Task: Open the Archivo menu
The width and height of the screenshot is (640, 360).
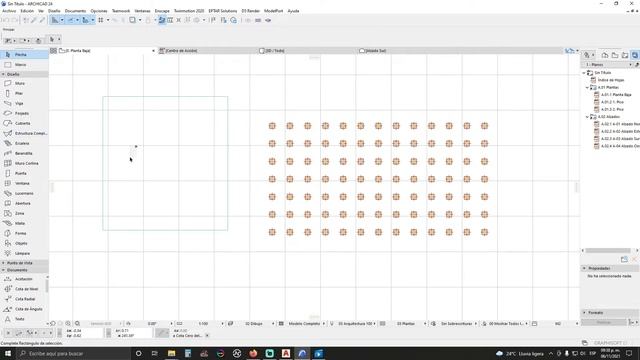Action: 9,11
